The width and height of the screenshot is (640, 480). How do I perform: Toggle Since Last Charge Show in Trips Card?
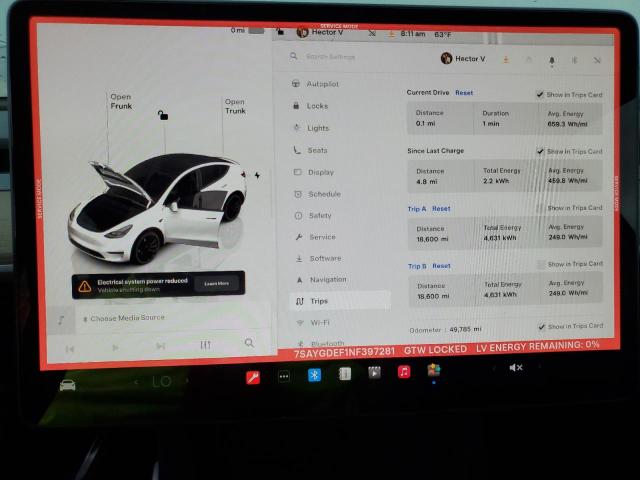point(540,151)
